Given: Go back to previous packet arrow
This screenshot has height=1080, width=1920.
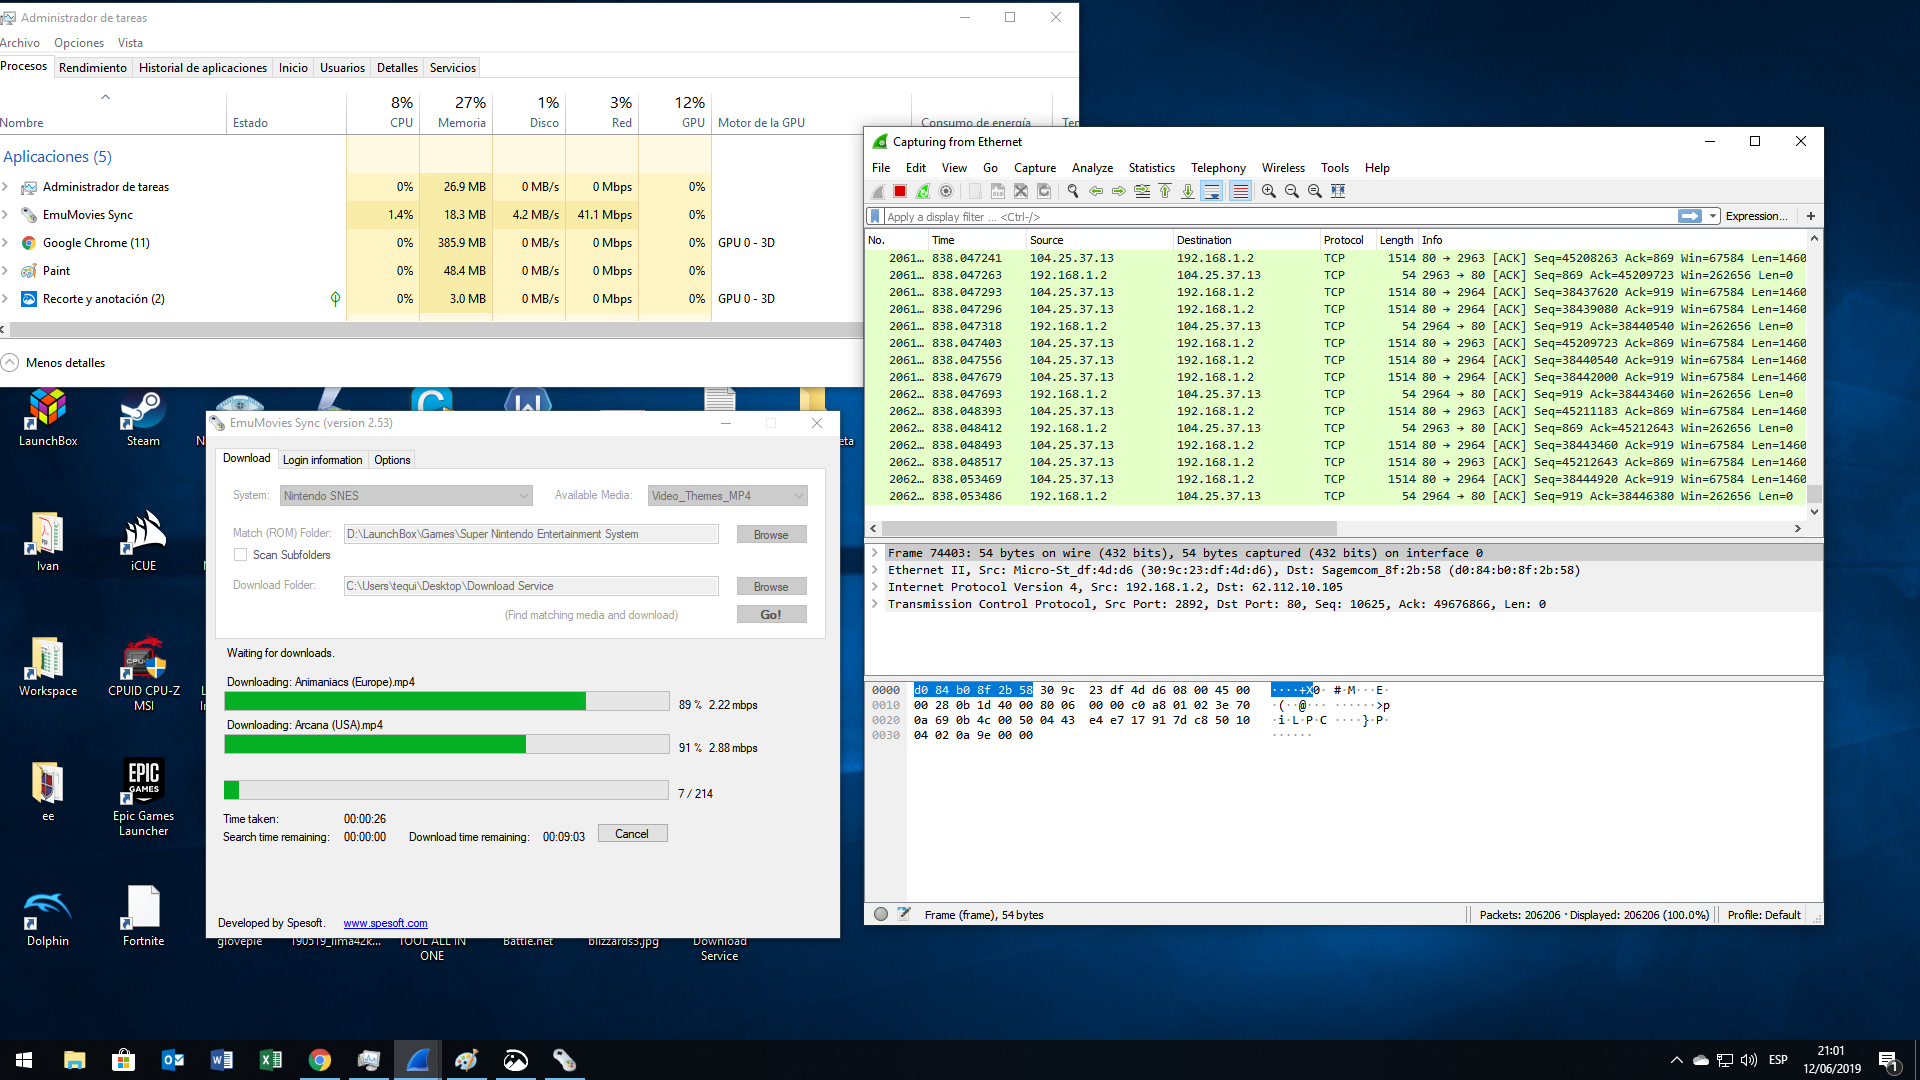Looking at the screenshot, I should coord(1096,191).
